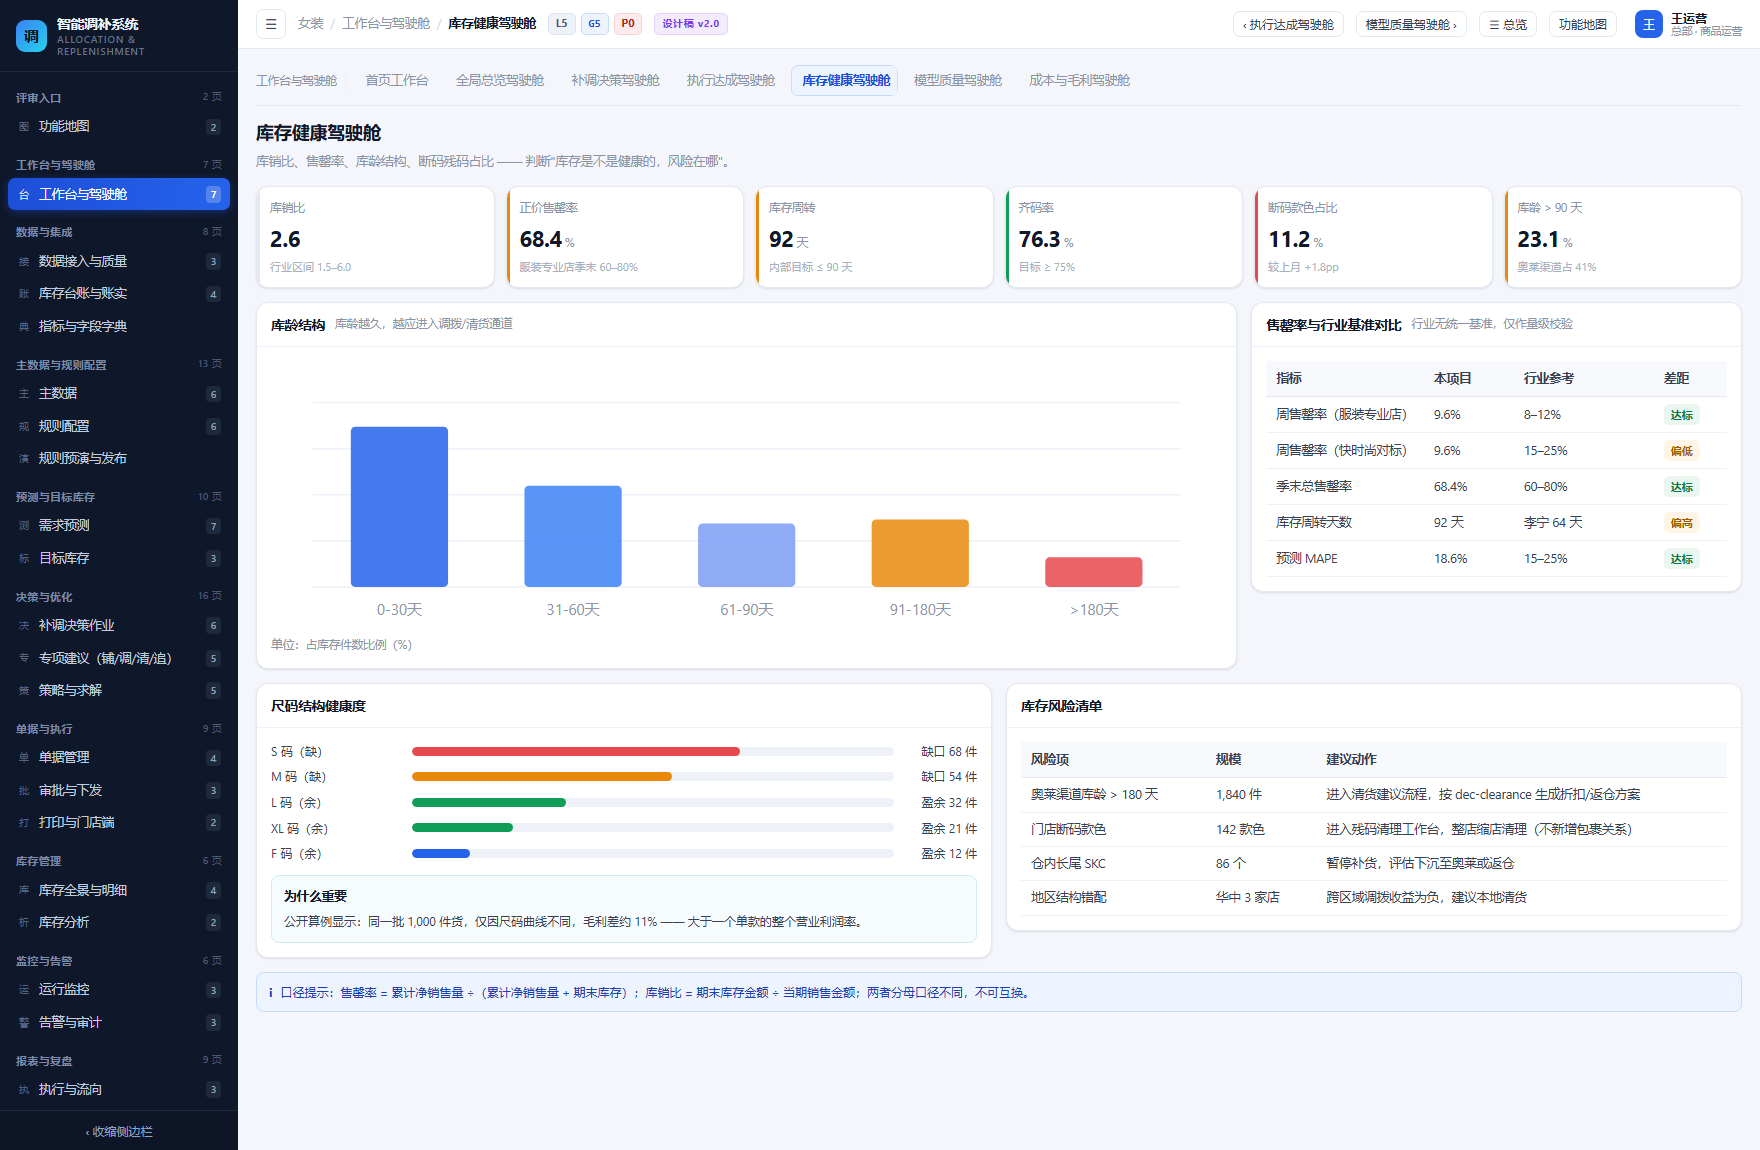Open the 补调决策驾驶舱 tab
1760x1150 pixels.
[x=615, y=80]
